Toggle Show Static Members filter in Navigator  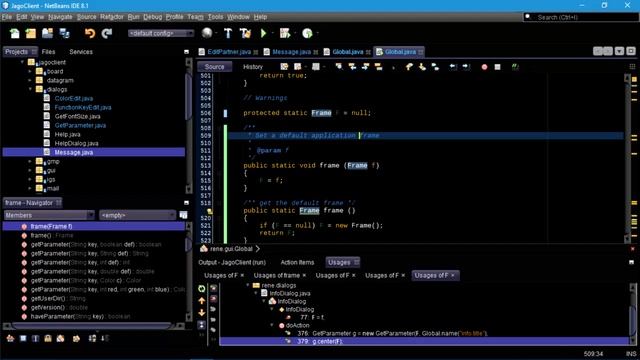click(x=36, y=338)
